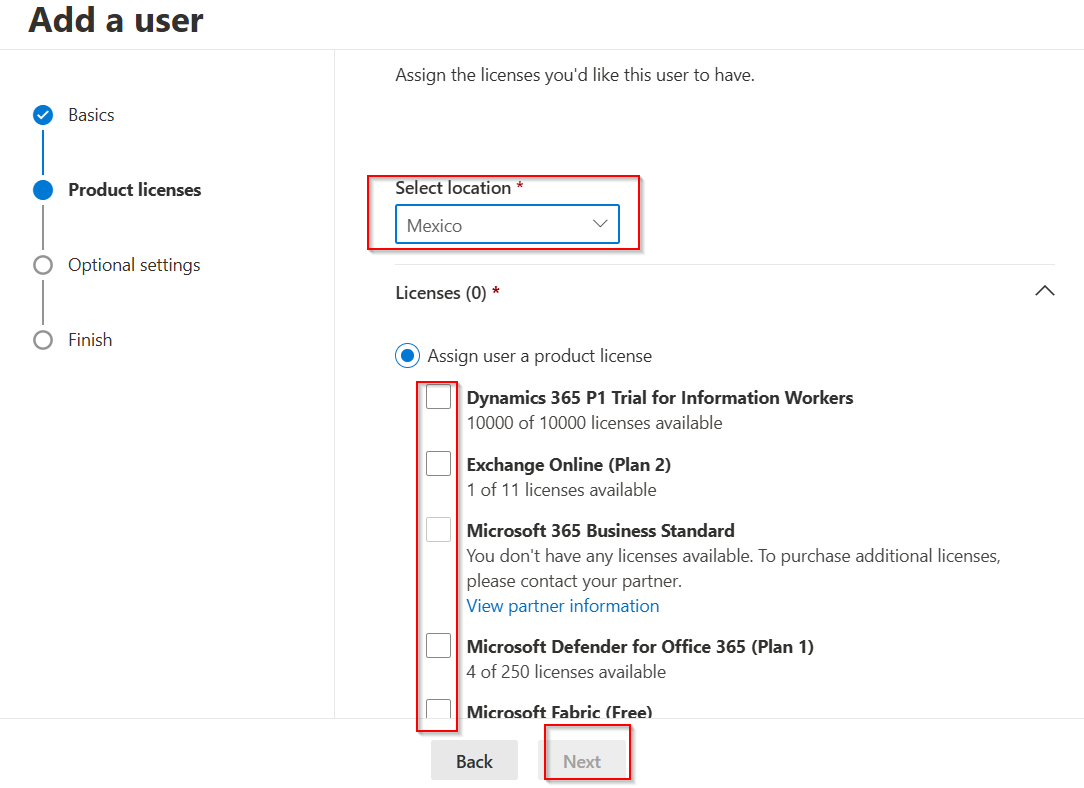Select the Microsoft Fabric (Free) checkbox
This screenshot has height=788, width=1084.
pos(439,710)
